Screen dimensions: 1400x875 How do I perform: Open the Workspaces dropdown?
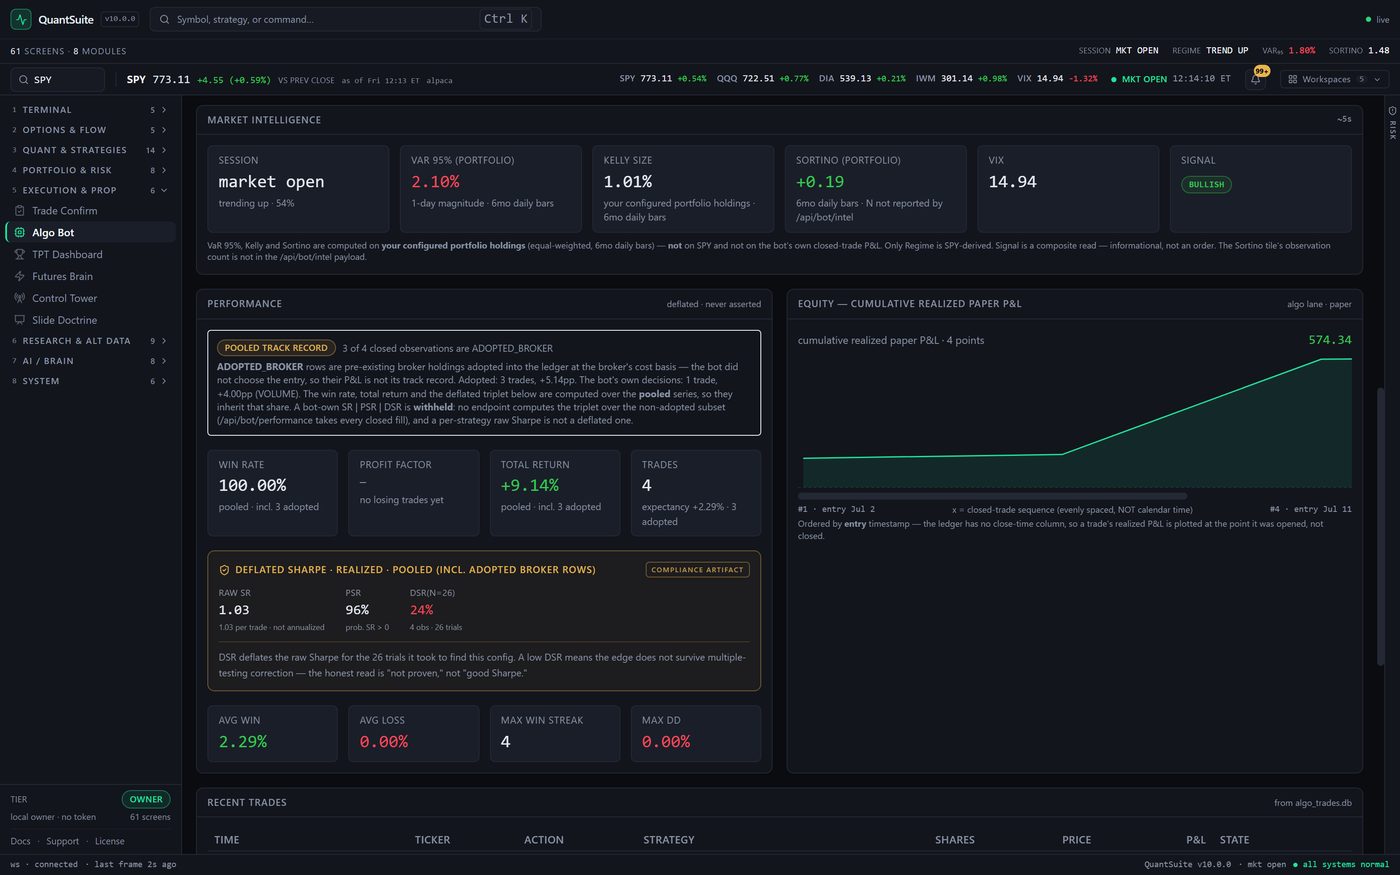coord(1335,79)
